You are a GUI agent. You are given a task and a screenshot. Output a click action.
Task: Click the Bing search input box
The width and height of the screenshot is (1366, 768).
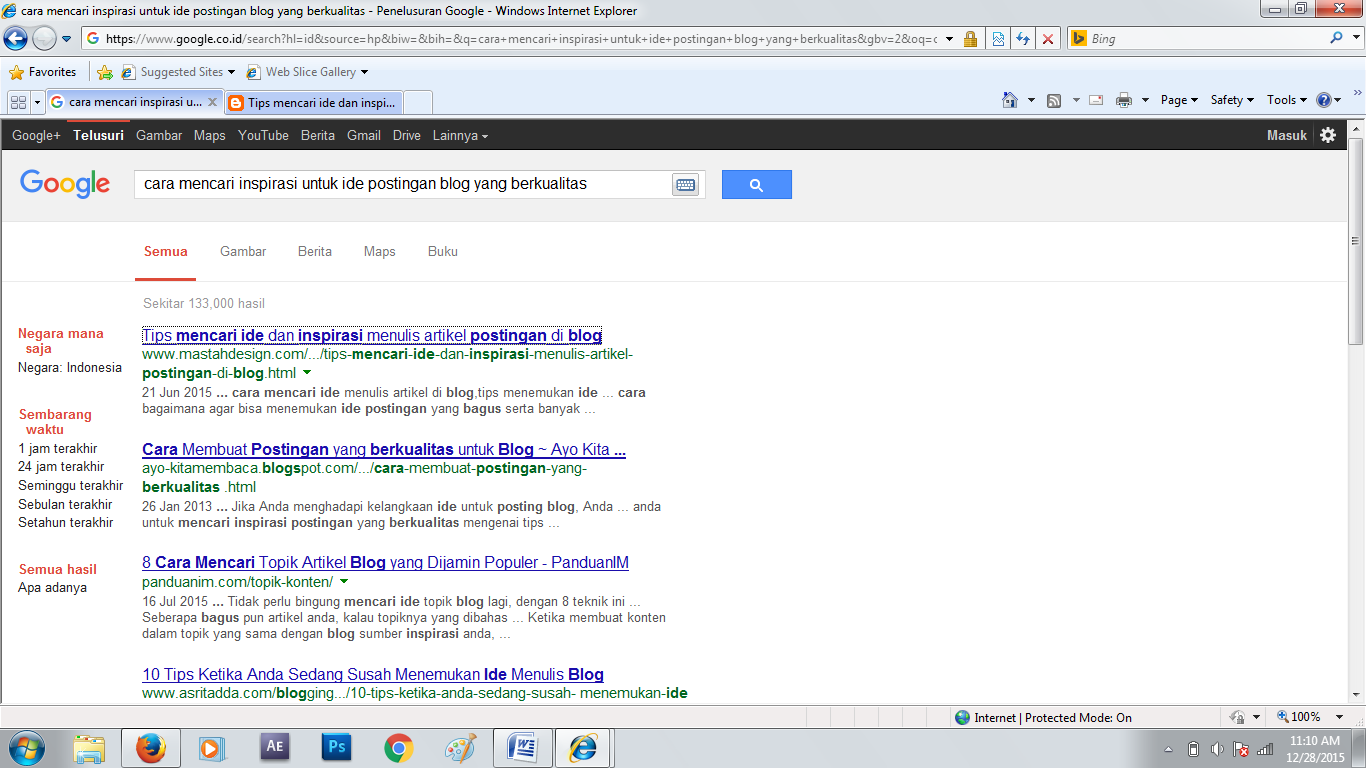point(1196,38)
